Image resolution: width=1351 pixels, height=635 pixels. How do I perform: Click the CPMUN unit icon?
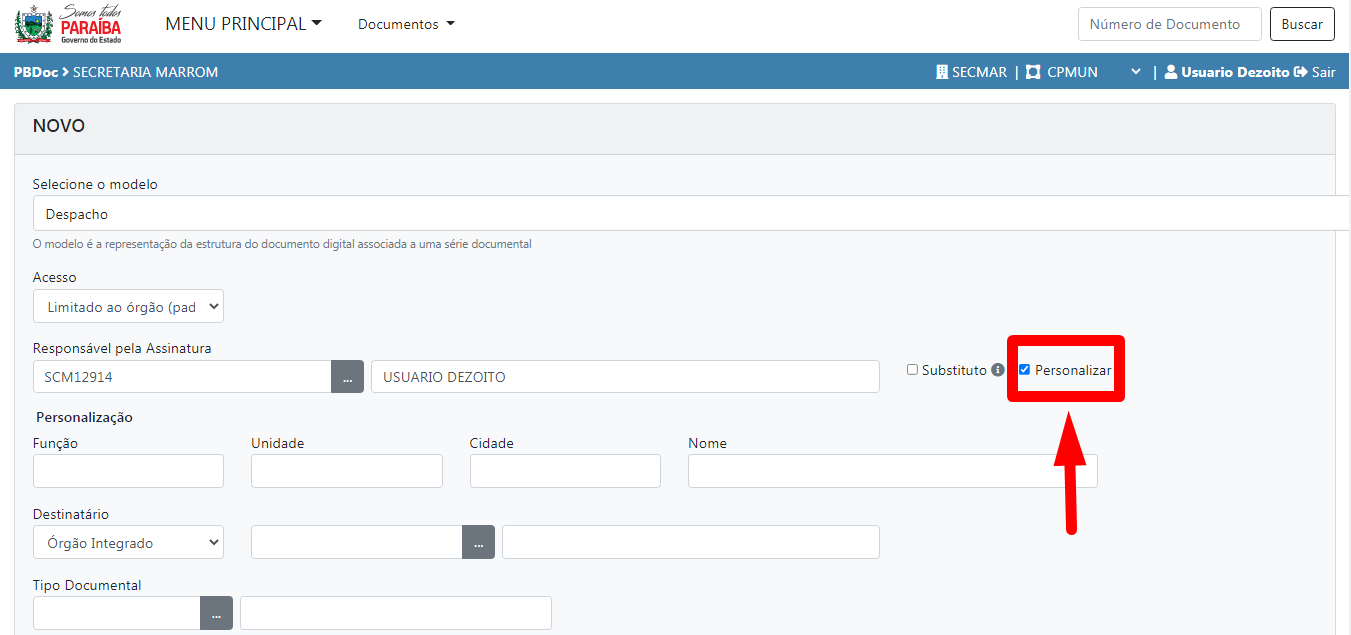coord(1033,72)
